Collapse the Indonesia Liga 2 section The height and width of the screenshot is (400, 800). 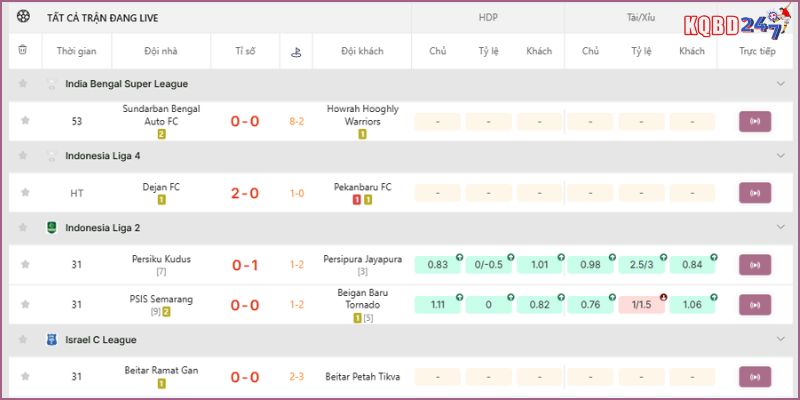tap(781, 228)
